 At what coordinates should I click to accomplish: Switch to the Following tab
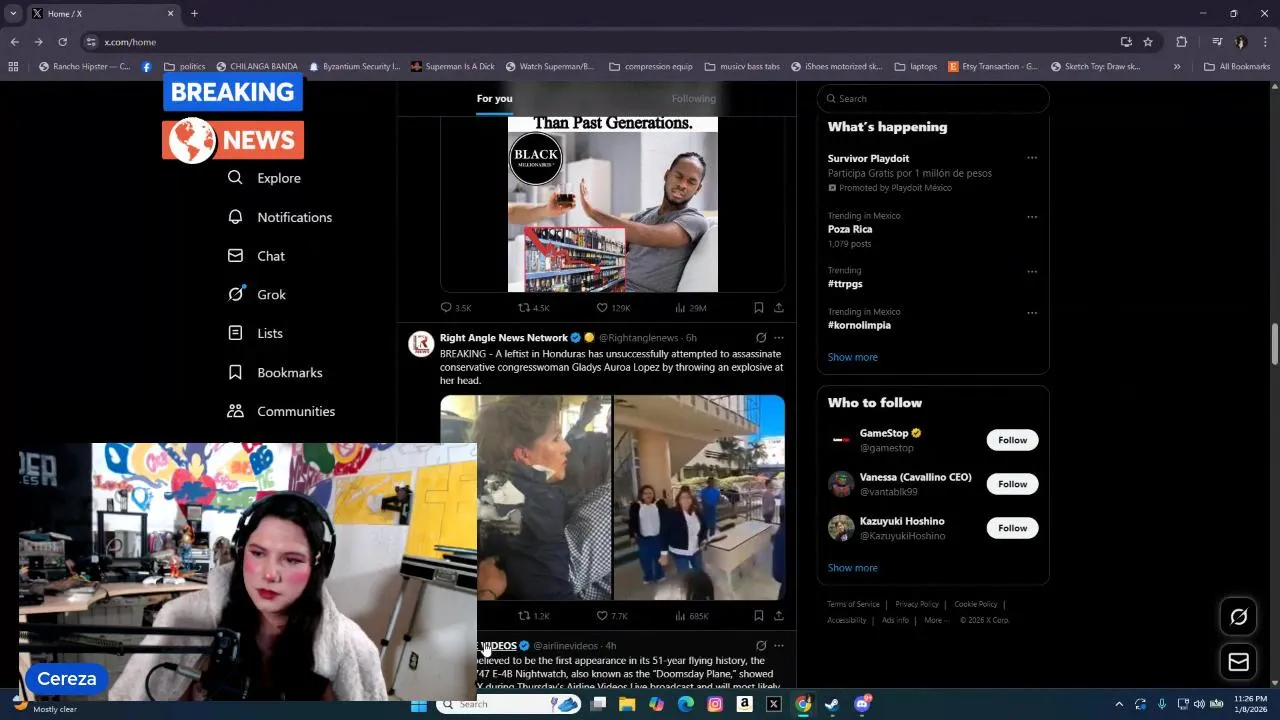pos(693,98)
